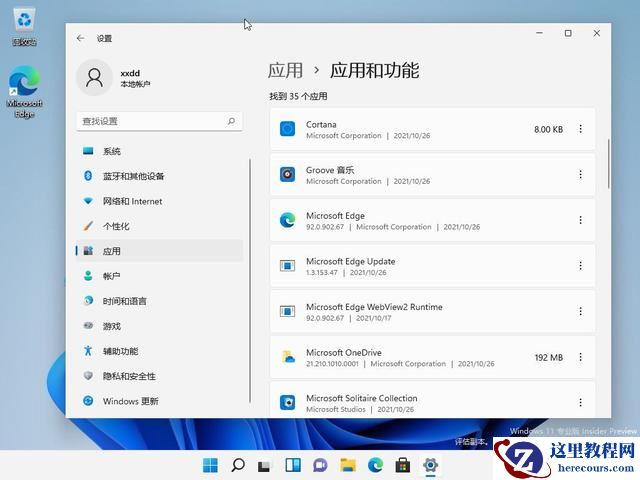Click the 游戏 controller icon

click(88, 326)
